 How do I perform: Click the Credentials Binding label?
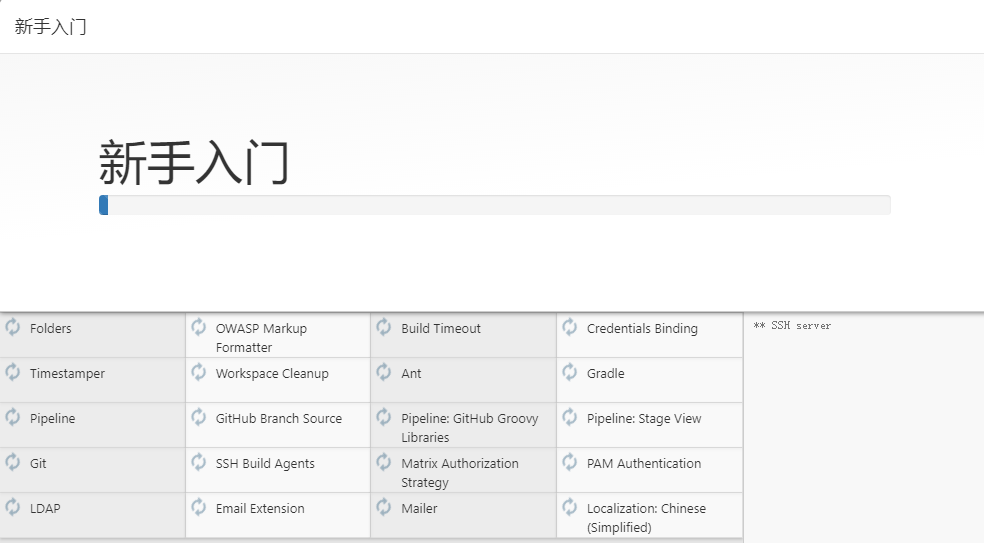click(x=642, y=328)
